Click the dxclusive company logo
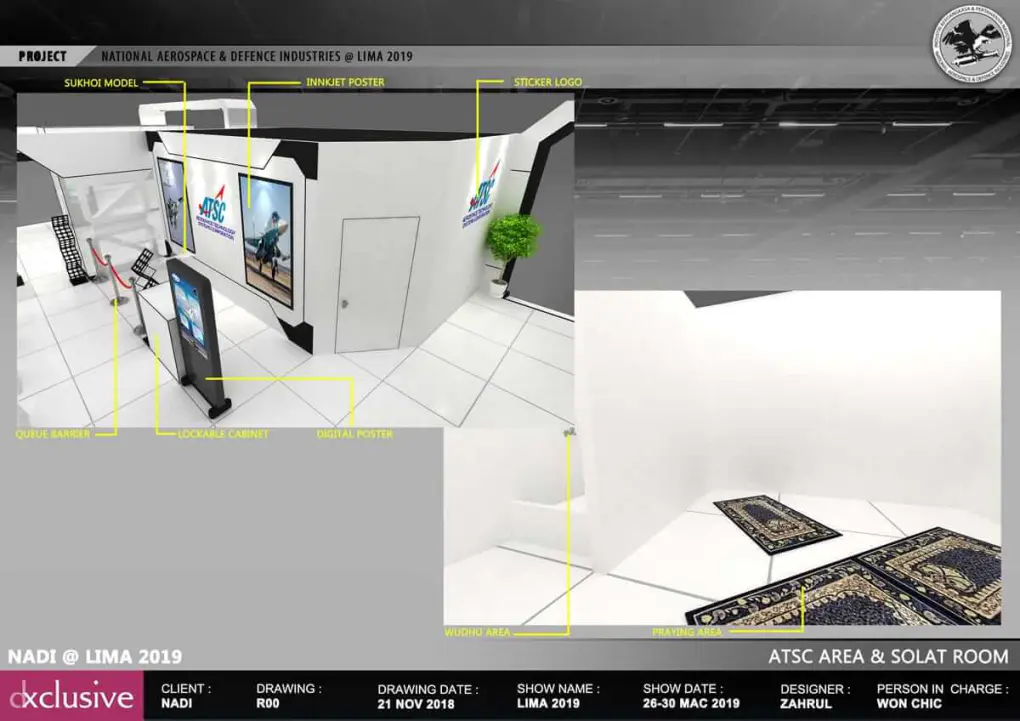This screenshot has height=721, width=1020. click(70, 697)
